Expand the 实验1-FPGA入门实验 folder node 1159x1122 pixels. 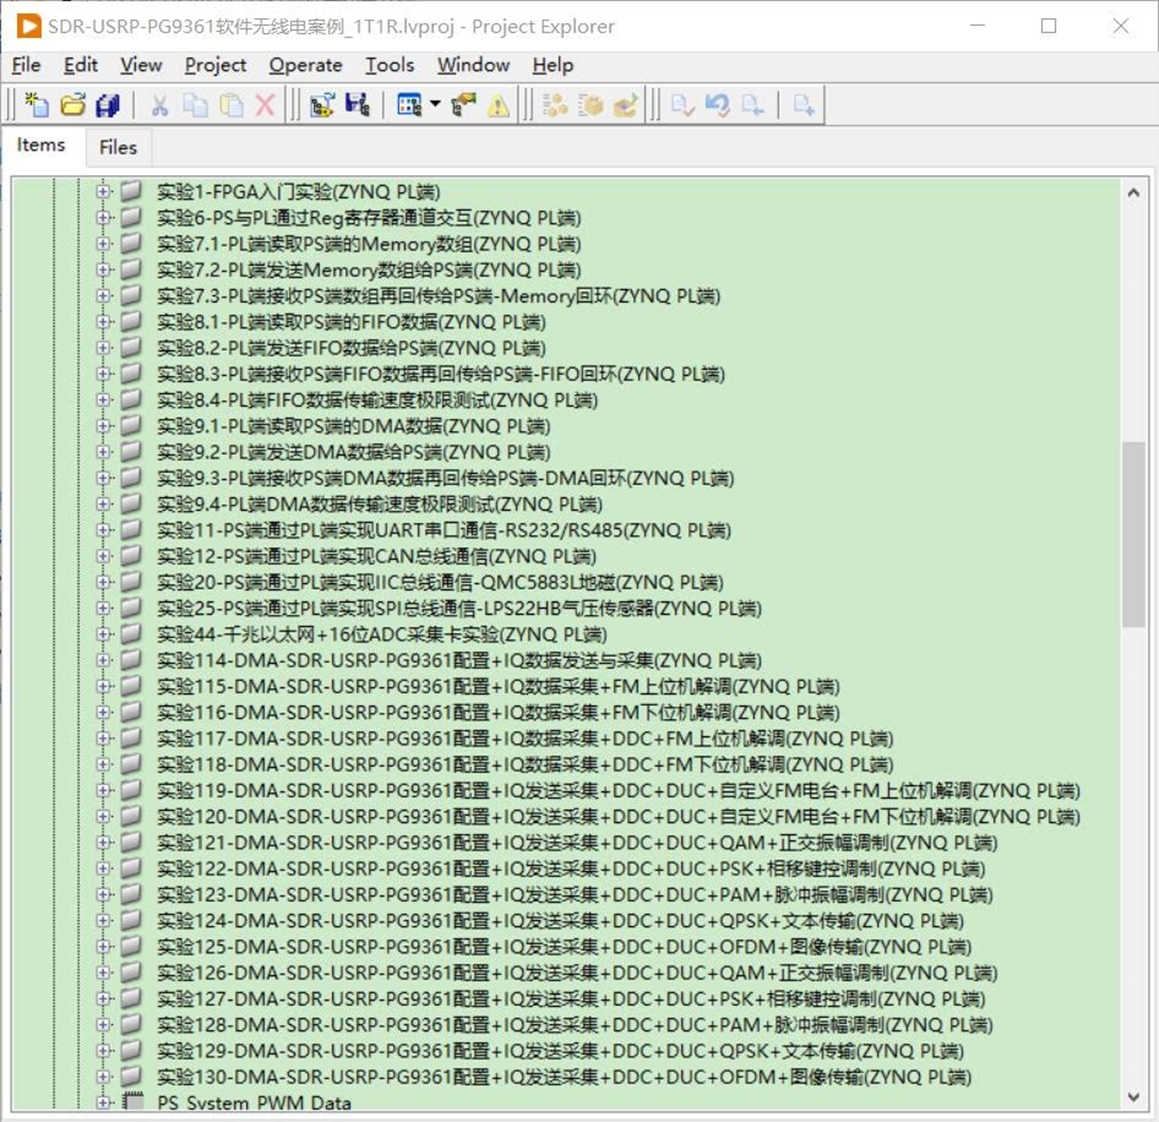pos(103,191)
